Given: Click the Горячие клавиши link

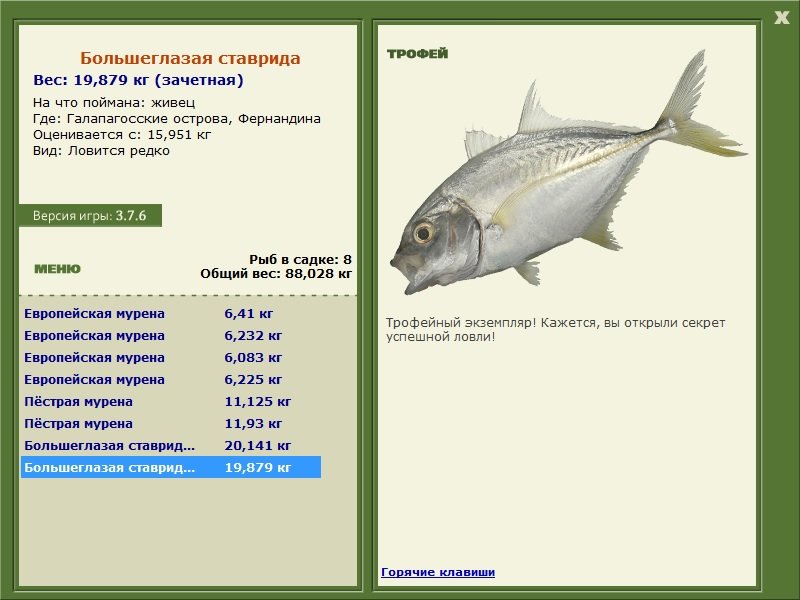Looking at the screenshot, I should pos(438,572).
